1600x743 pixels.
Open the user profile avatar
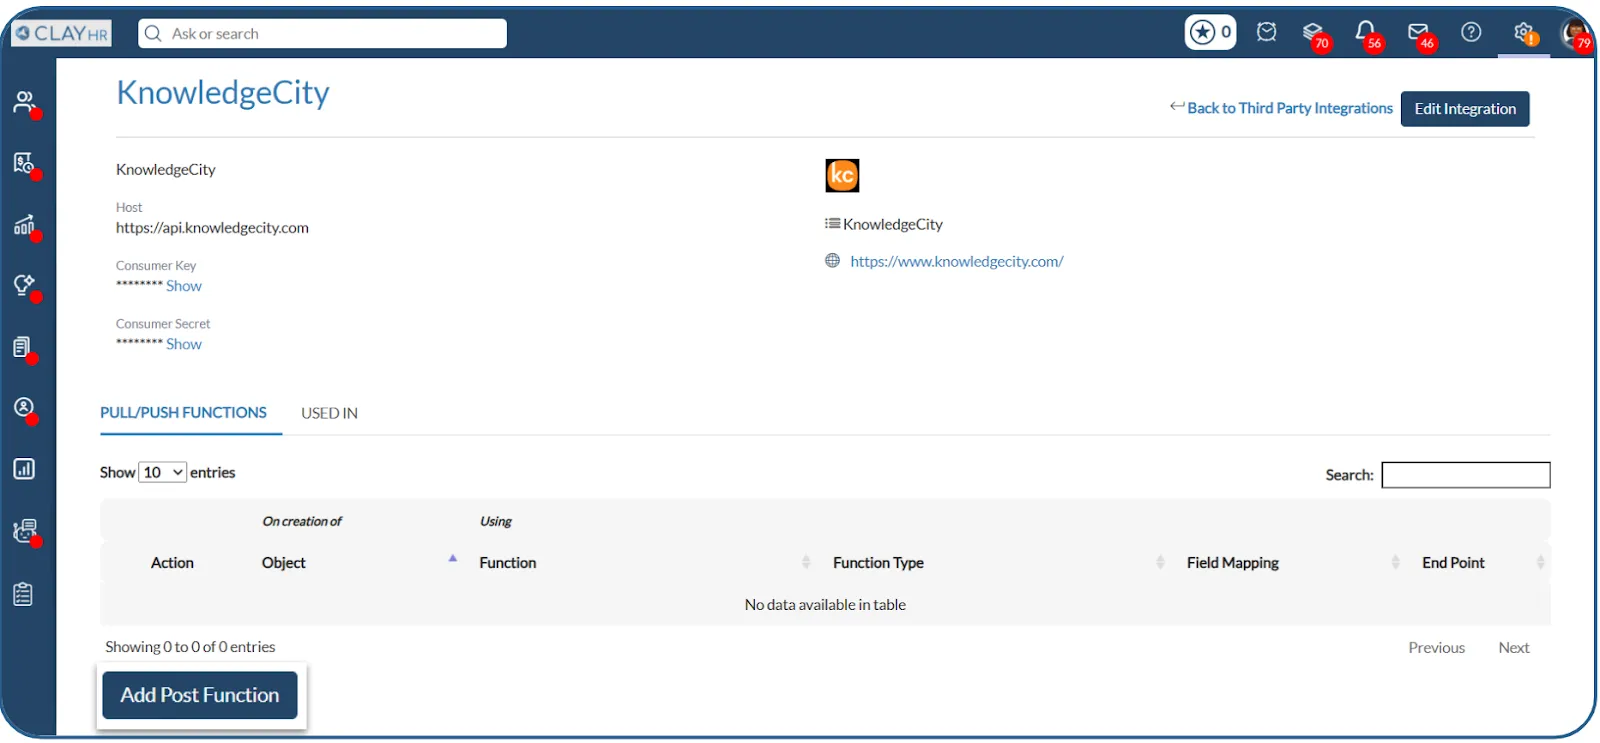point(1576,33)
